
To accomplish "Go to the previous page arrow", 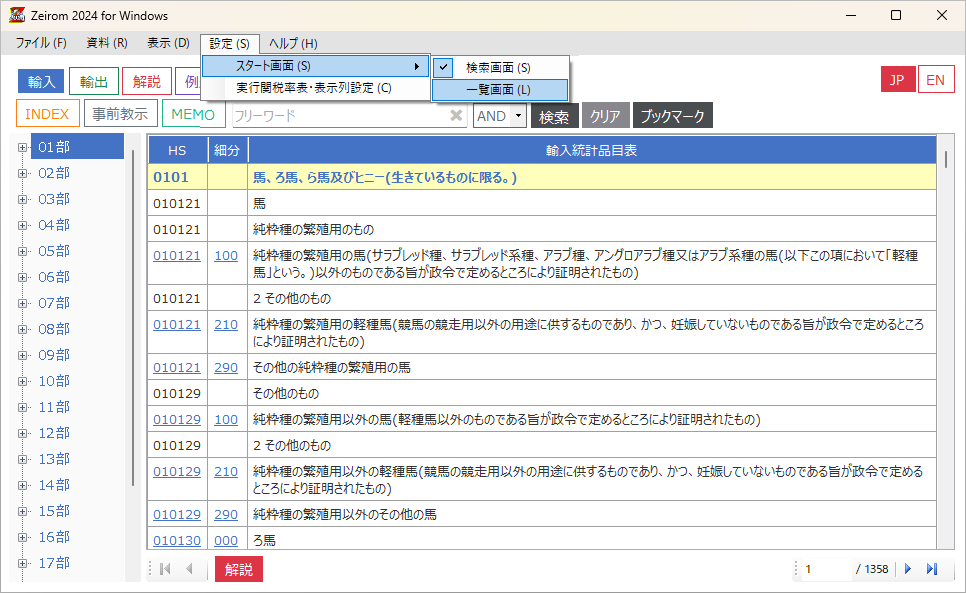I will point(189,569).
